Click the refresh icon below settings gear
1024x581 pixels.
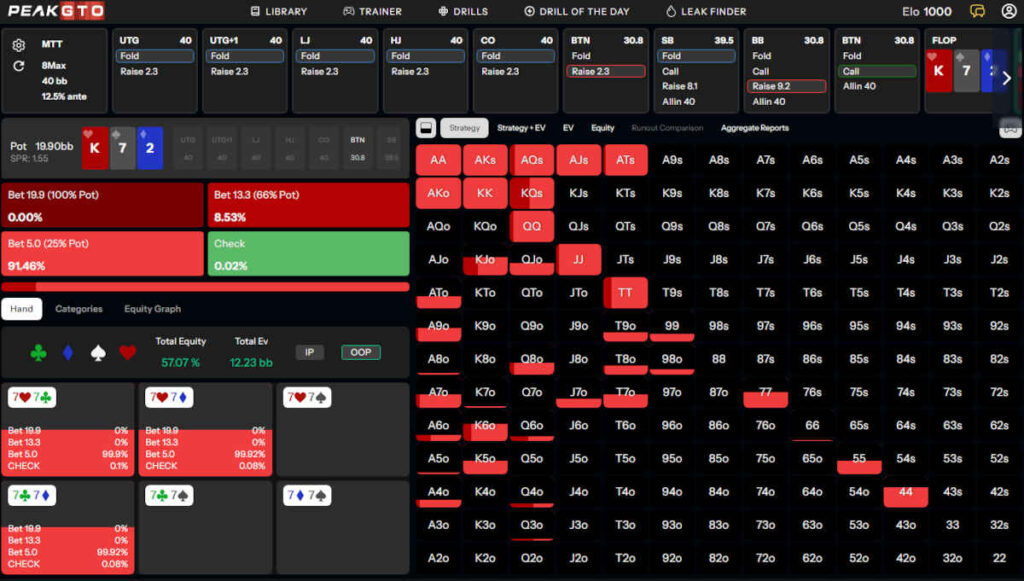point(19,66)
